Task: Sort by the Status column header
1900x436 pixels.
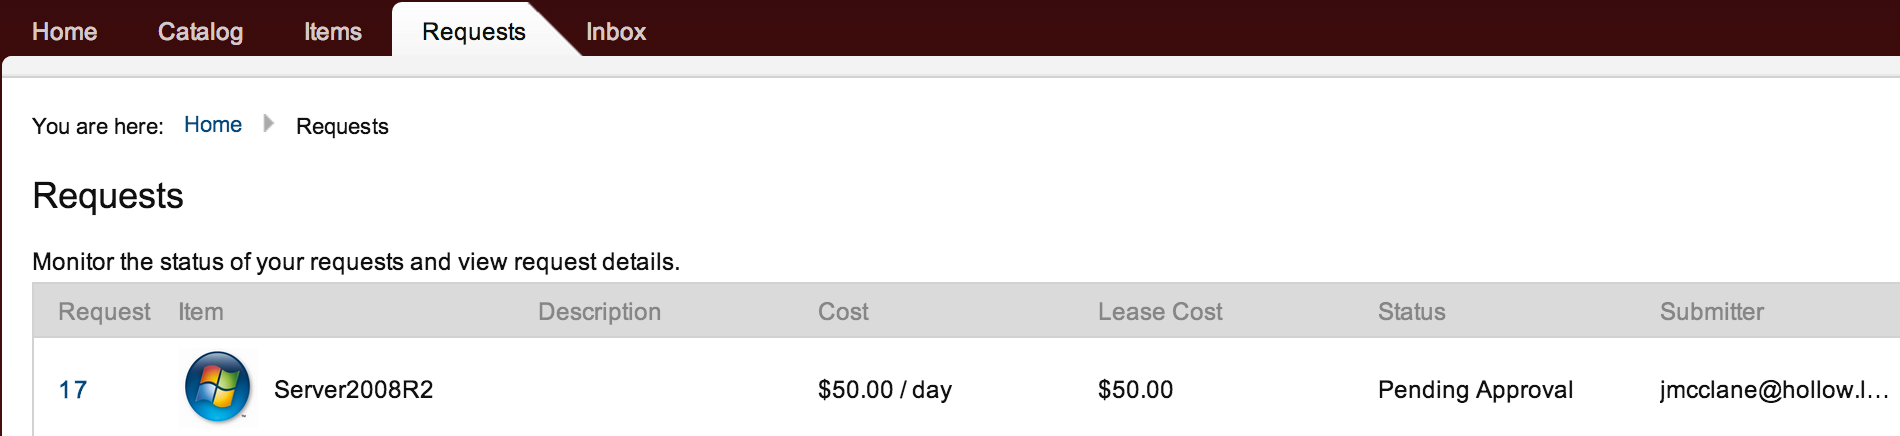Action: [x=1411, y=312]
